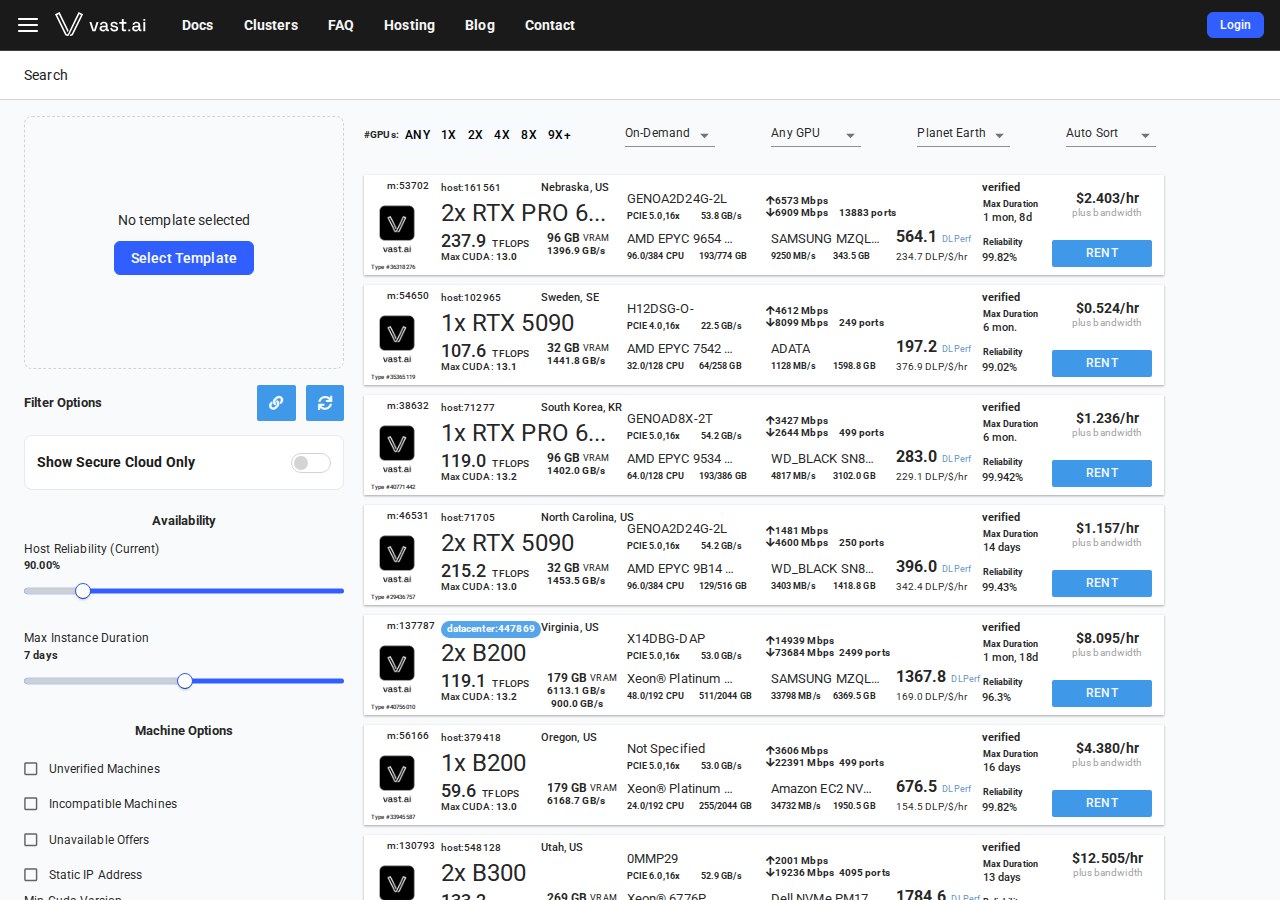Click the Max Instance Duration slider handle
The height and width of the screenshot is (900, 1280).
[x=185, y=681]
